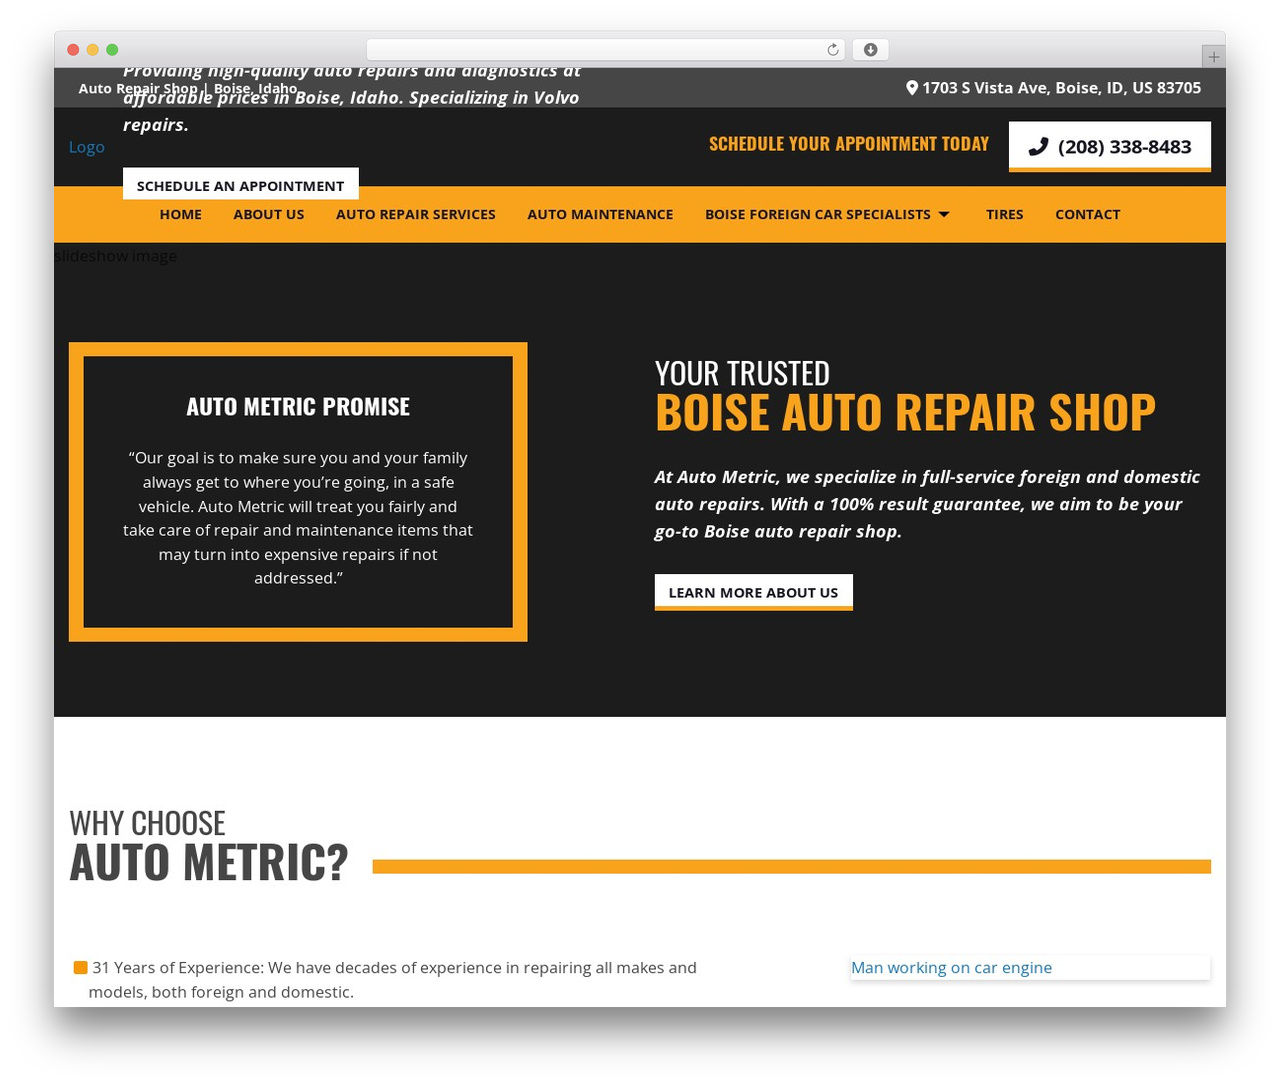Click the phone handset icon
This screenshot has height=1084, width=1280.
click(x=1038, y=147)
